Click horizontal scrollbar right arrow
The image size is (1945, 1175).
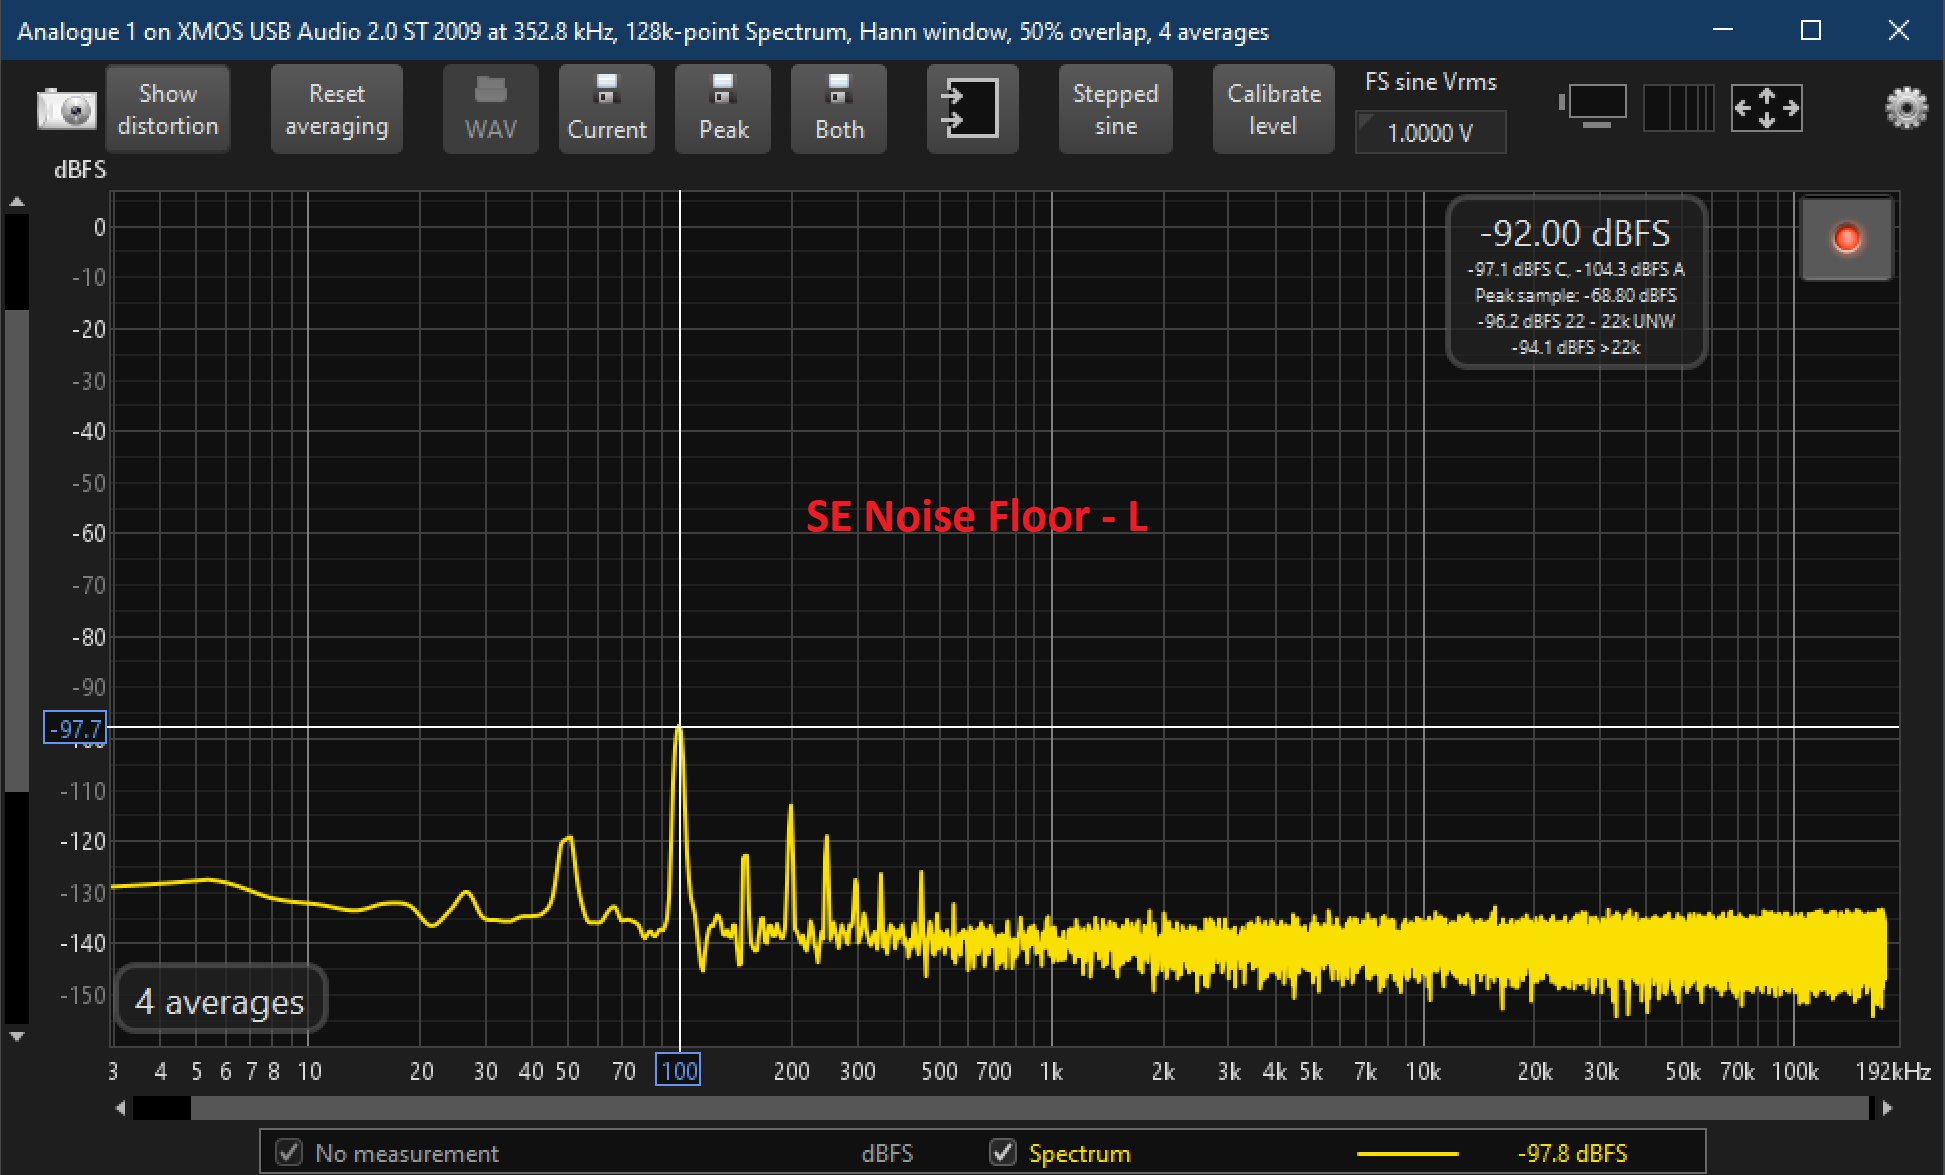(x=1887, y=1108)
